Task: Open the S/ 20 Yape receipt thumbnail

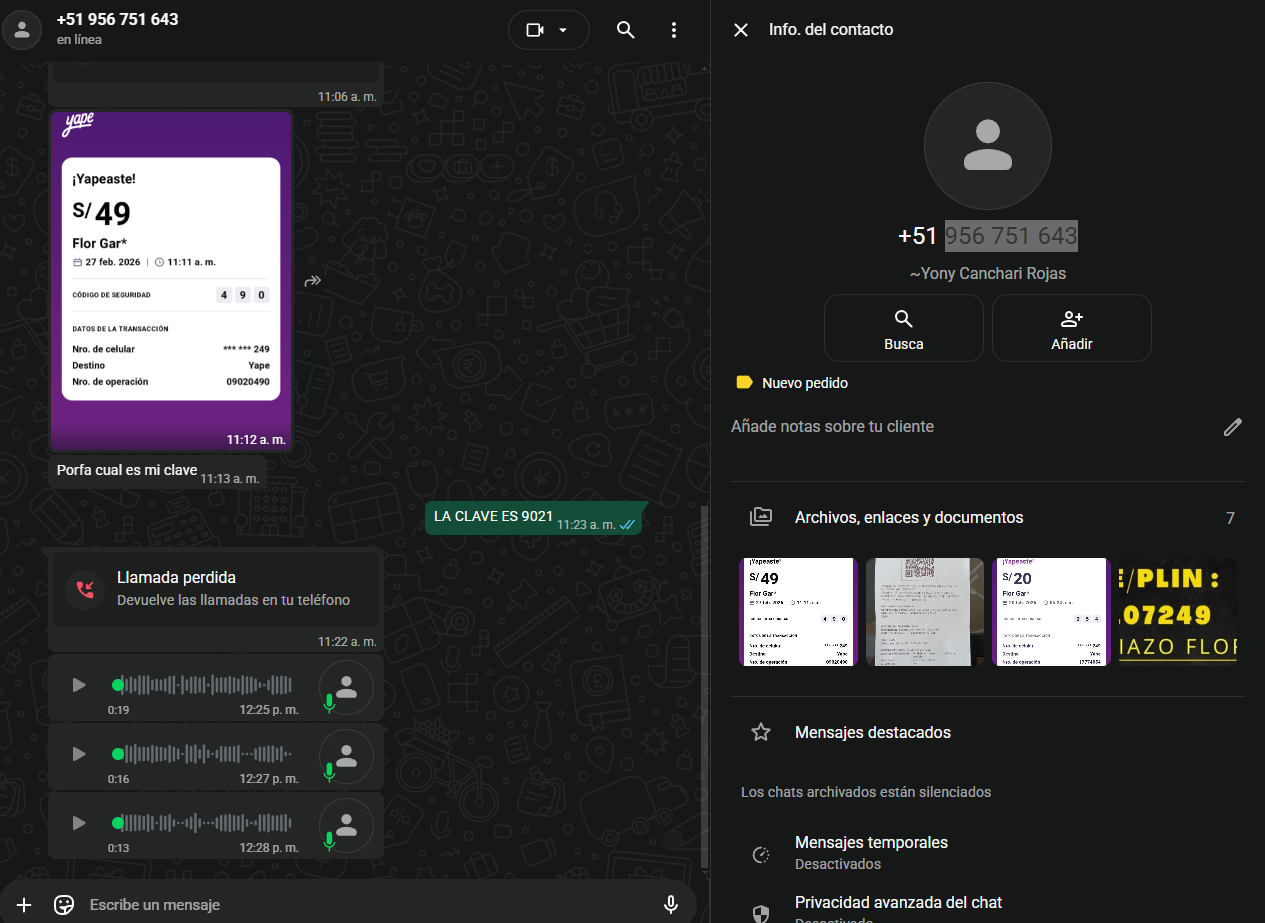Action: click(1051, 612)
